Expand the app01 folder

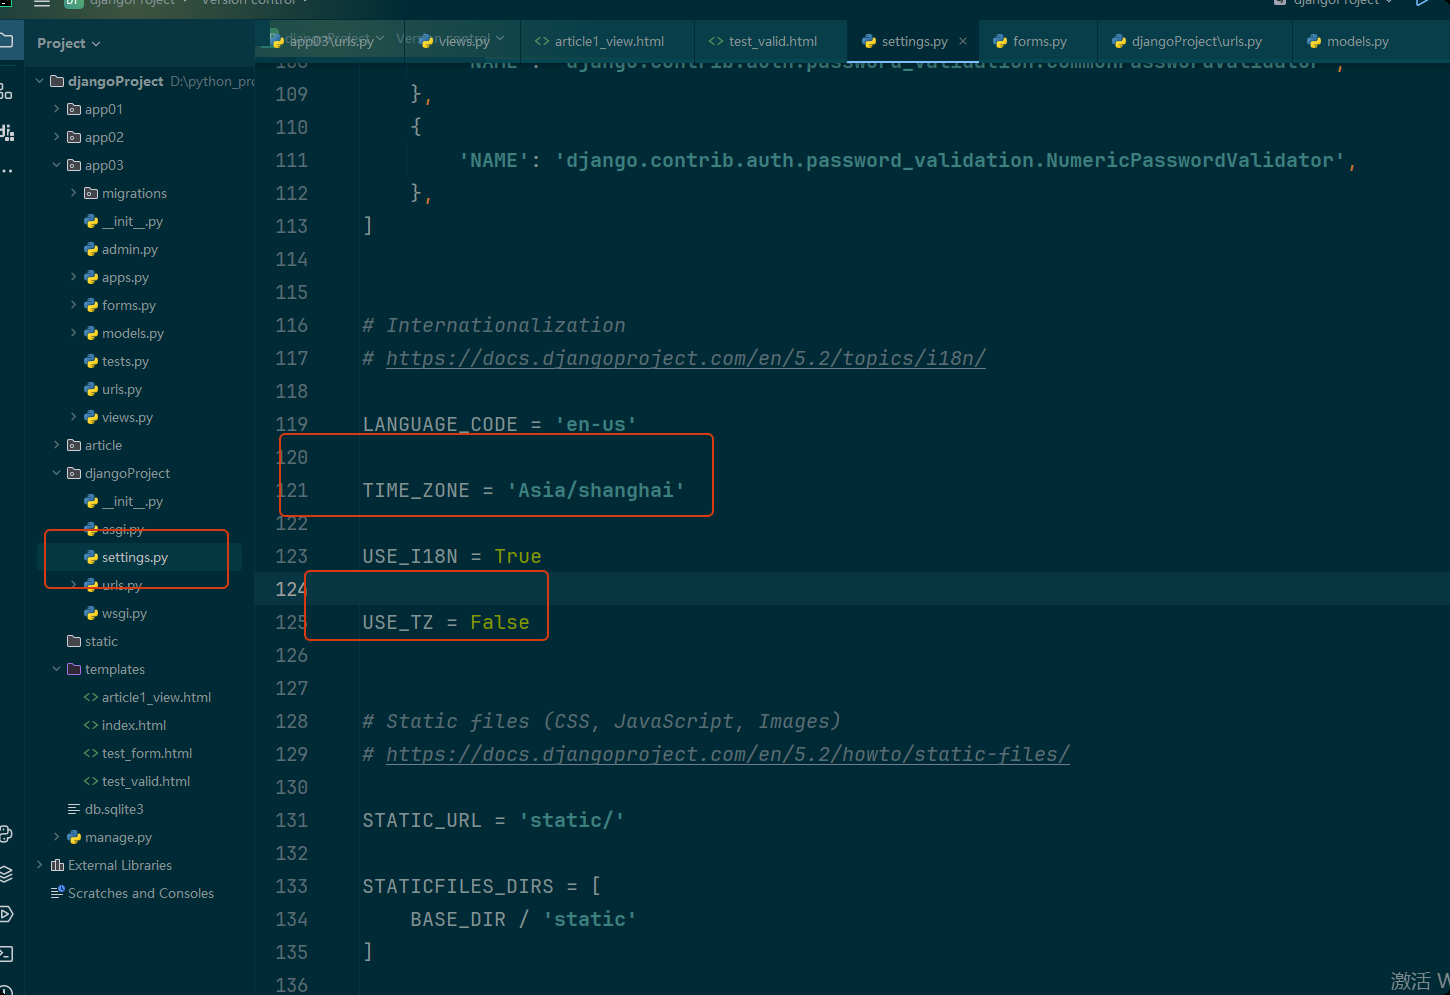tap(57, 109)
